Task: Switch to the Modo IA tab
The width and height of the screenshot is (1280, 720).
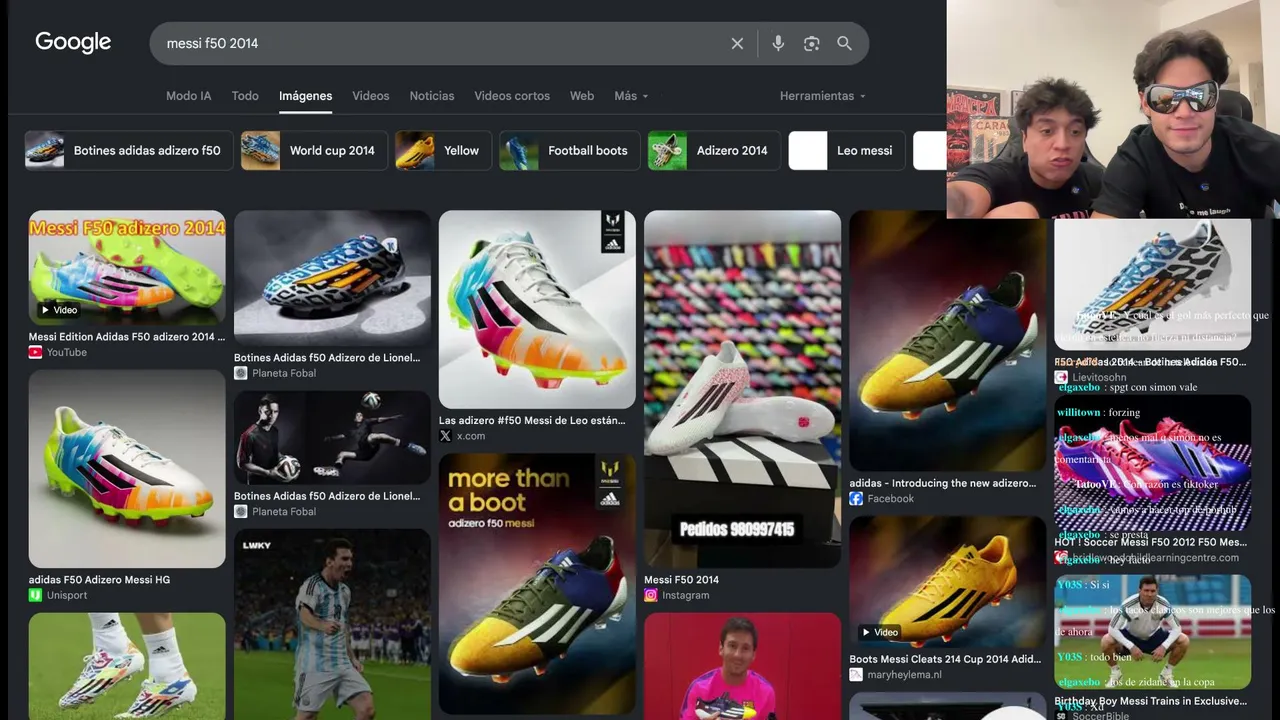Action: click(189, 96)
